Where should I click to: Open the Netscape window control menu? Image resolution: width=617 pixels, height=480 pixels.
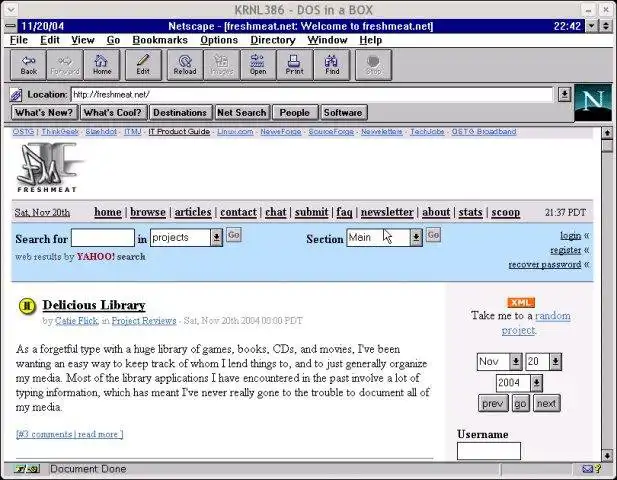coord(11,26)
